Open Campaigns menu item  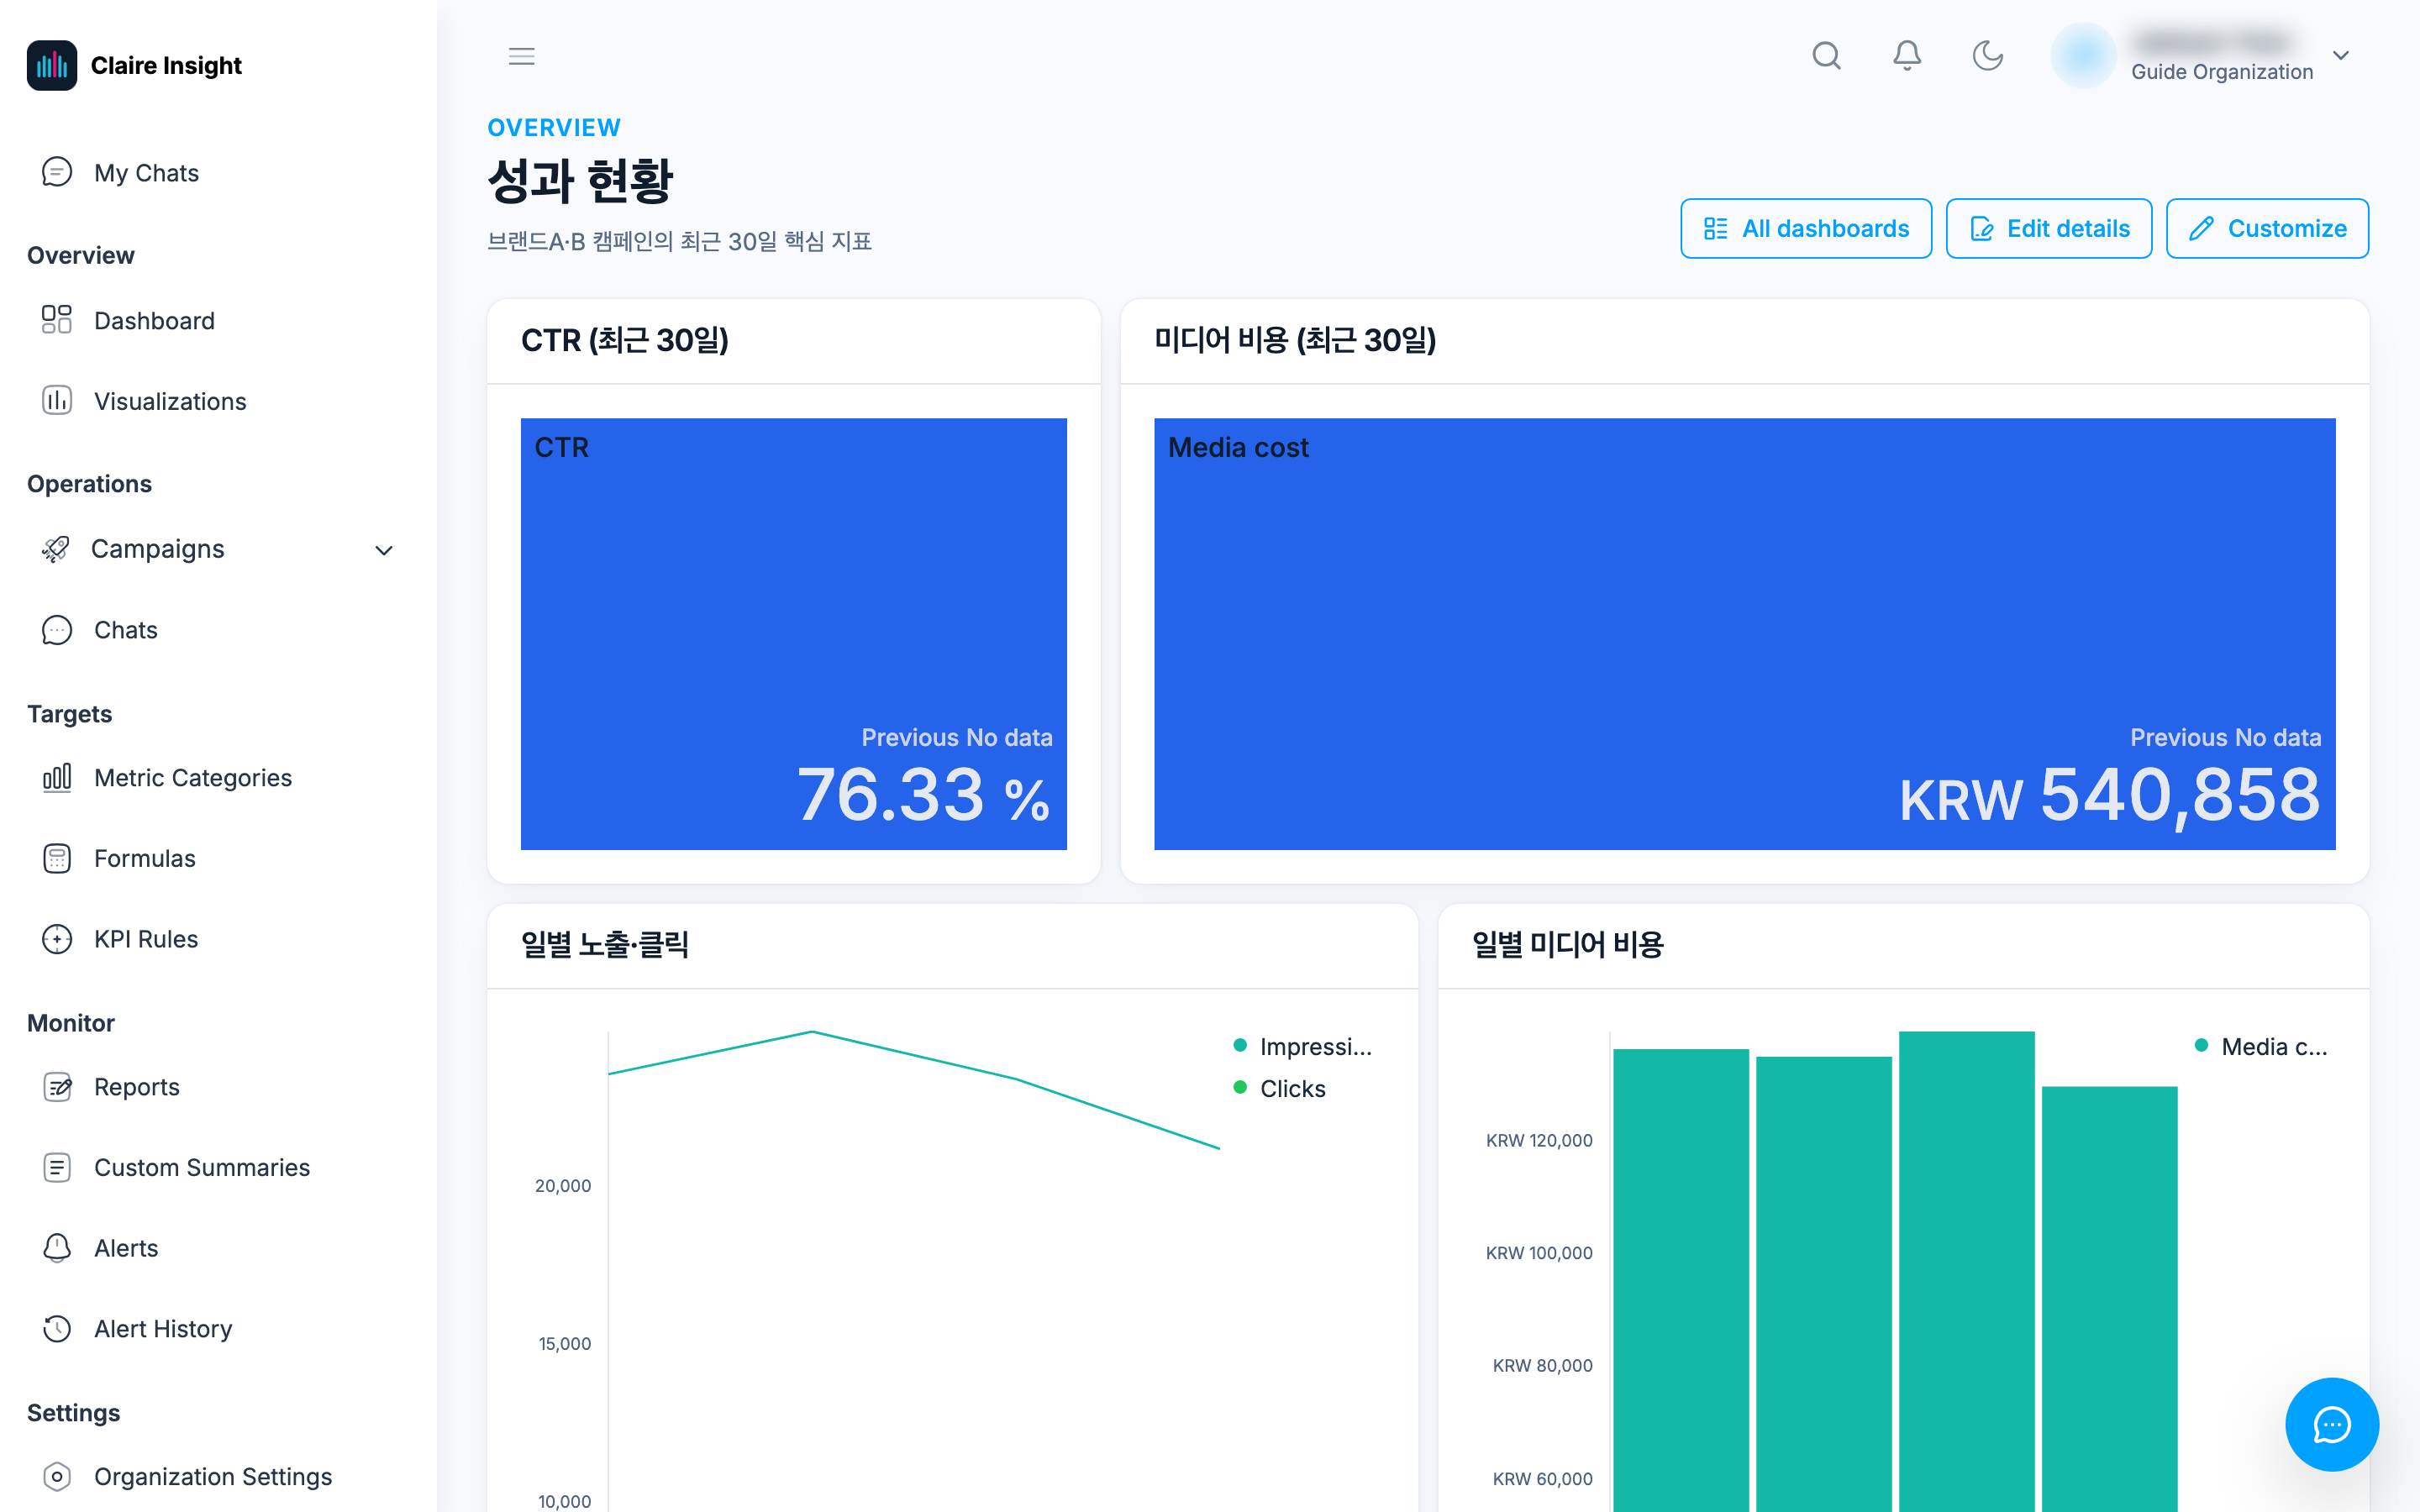point(218,549)
